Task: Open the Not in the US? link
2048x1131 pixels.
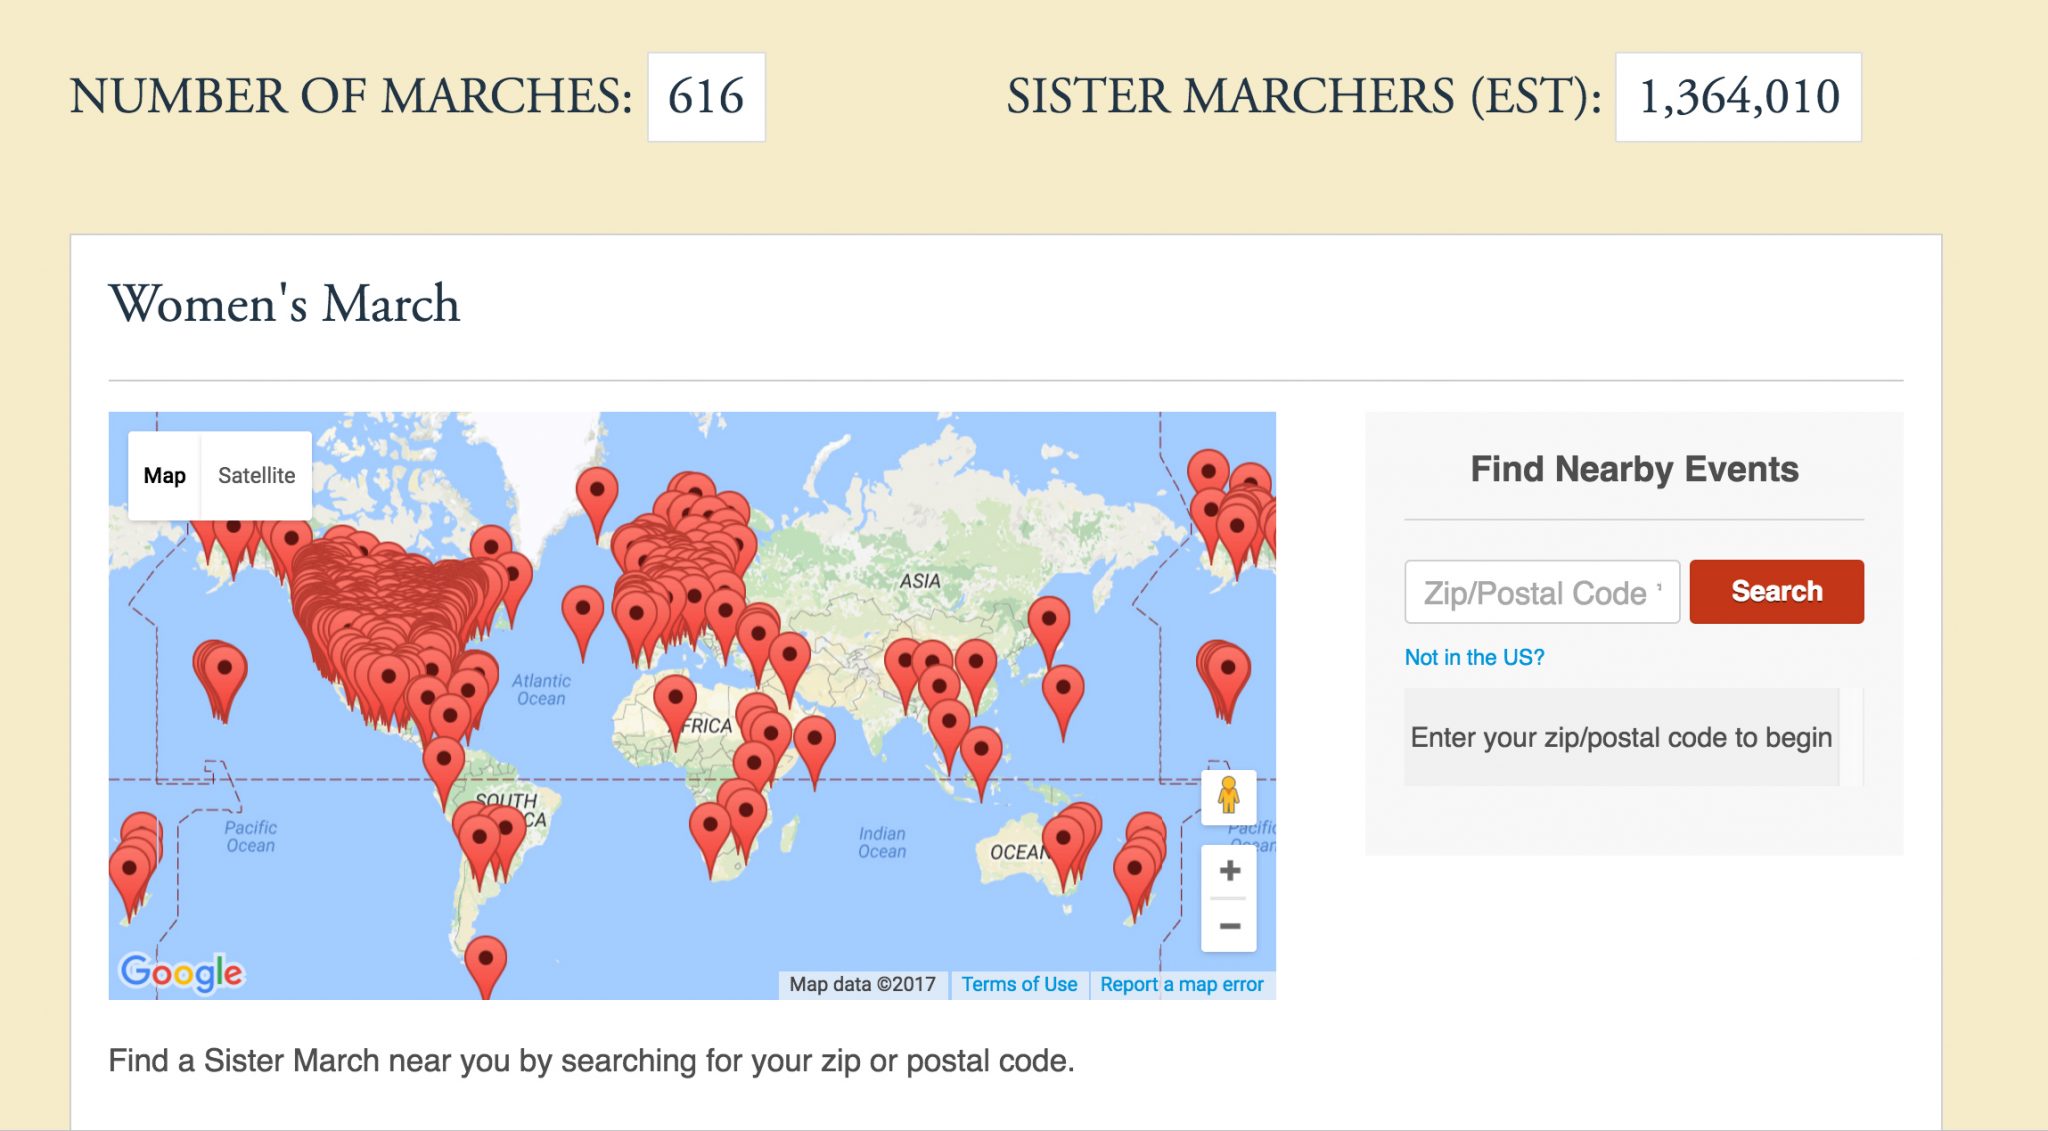Action: pos(1473,657)
